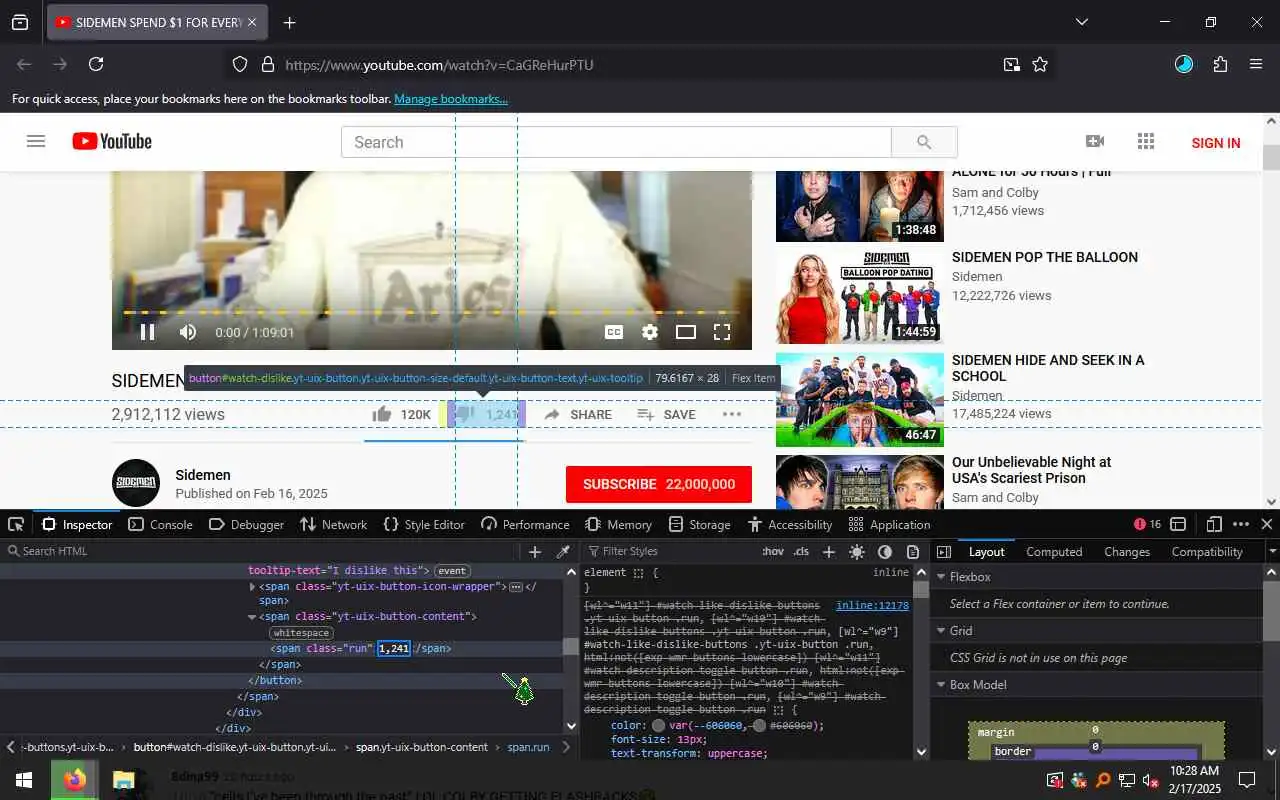Click the inline:12178 stylesheet link
This screenshot has height=800, width=1280.
(x=872, y=605)
